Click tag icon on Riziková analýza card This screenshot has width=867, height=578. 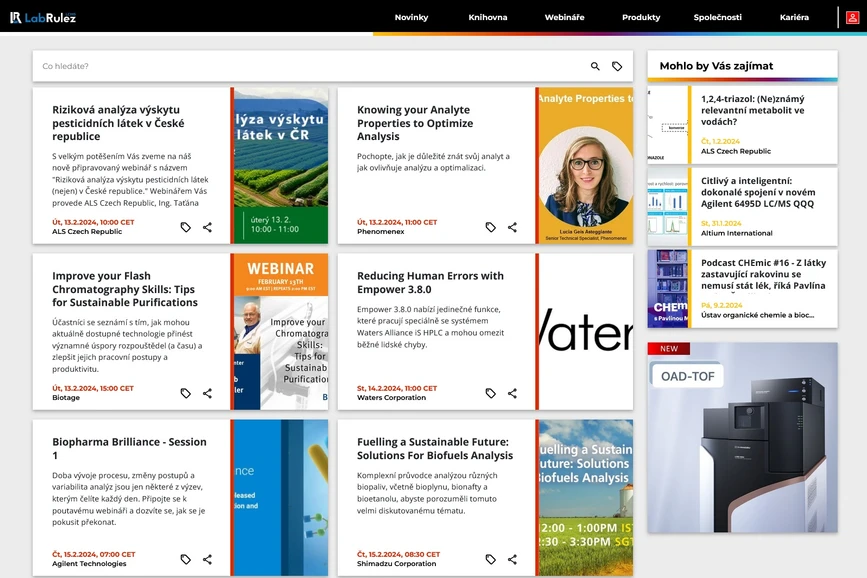click(186, 227)
